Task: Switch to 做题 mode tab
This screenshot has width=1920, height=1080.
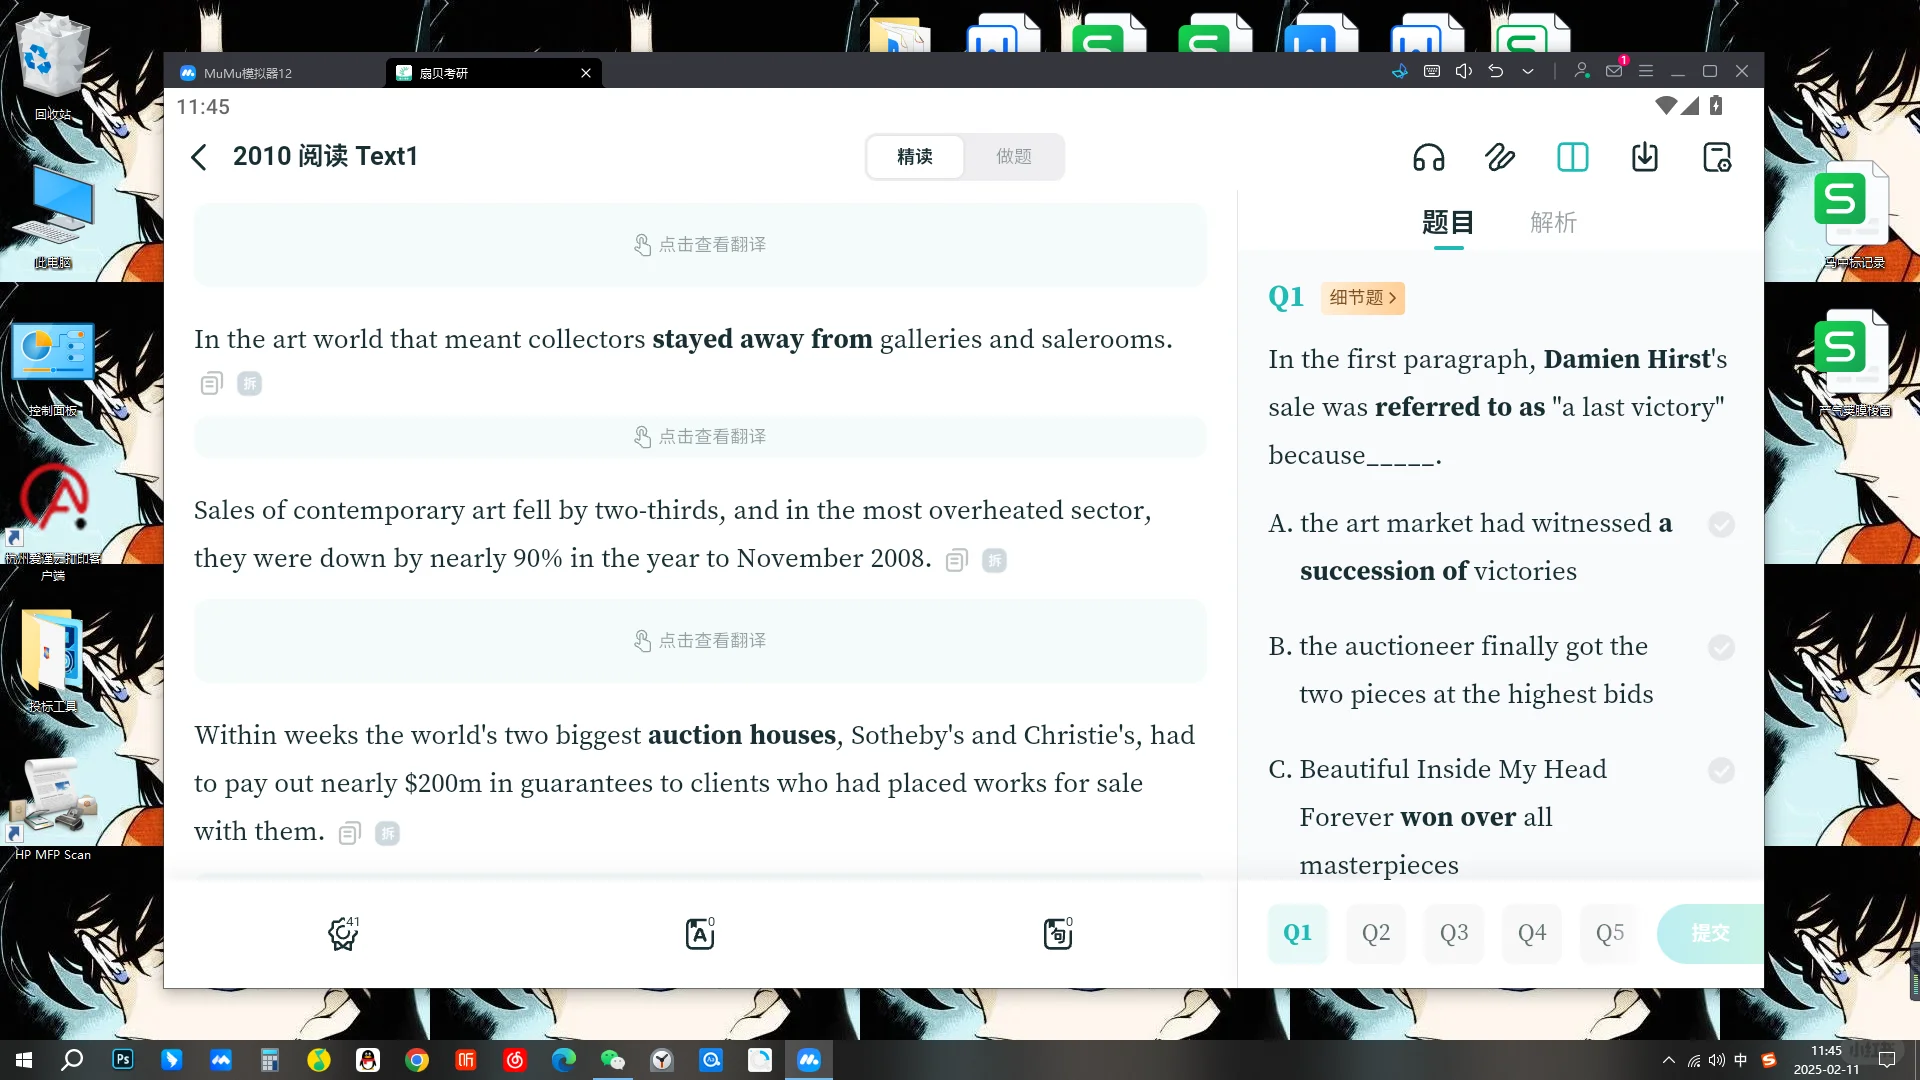Action: pyautogui.click(x=1013, y=157)
